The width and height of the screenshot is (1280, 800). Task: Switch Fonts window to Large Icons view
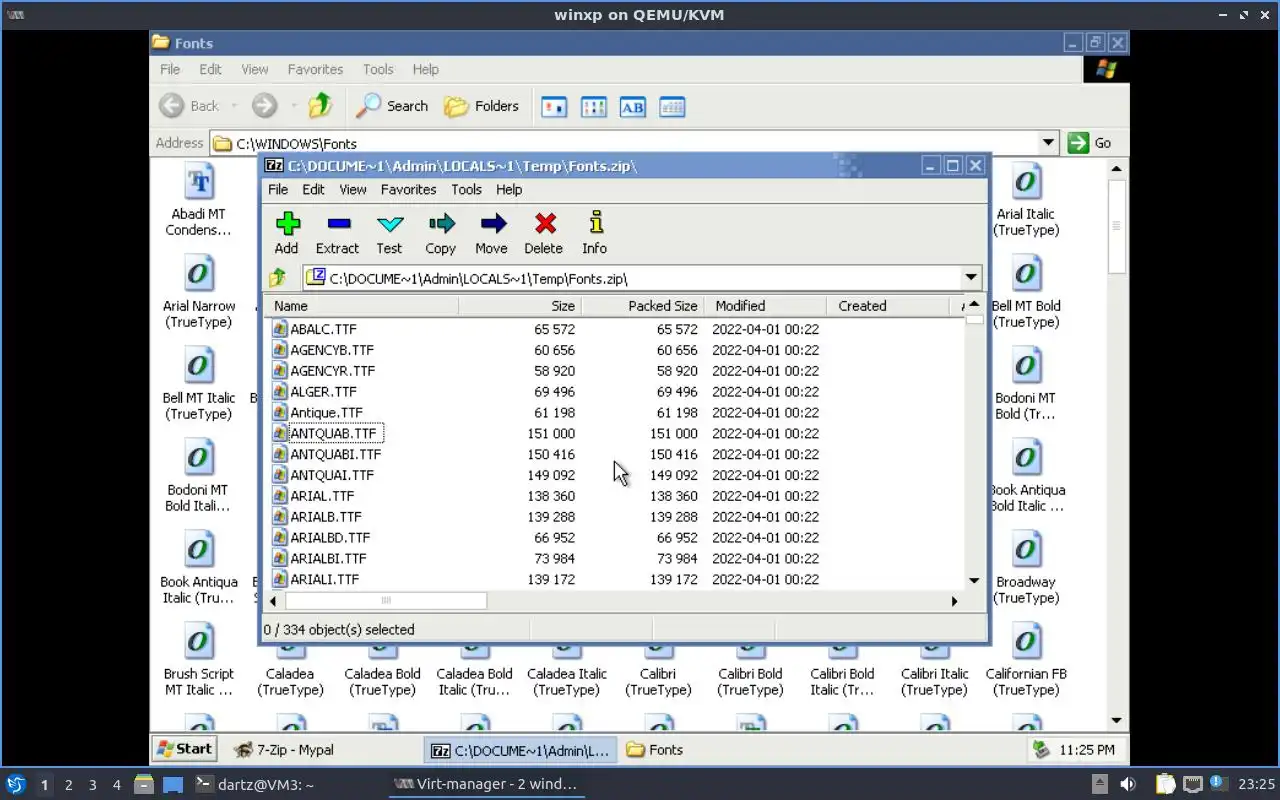(554, 107)
